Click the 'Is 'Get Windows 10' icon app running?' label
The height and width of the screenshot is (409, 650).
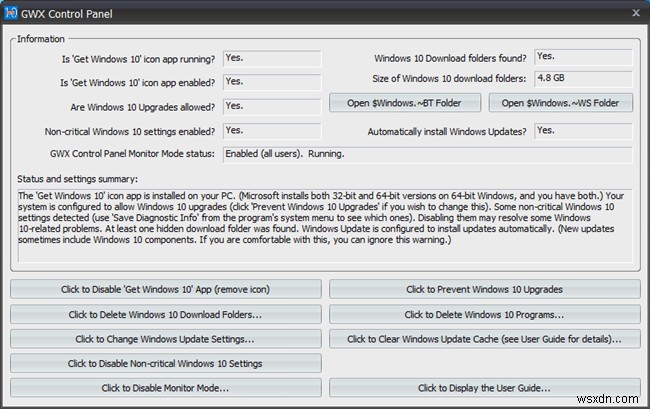click(x=138, y=59)
